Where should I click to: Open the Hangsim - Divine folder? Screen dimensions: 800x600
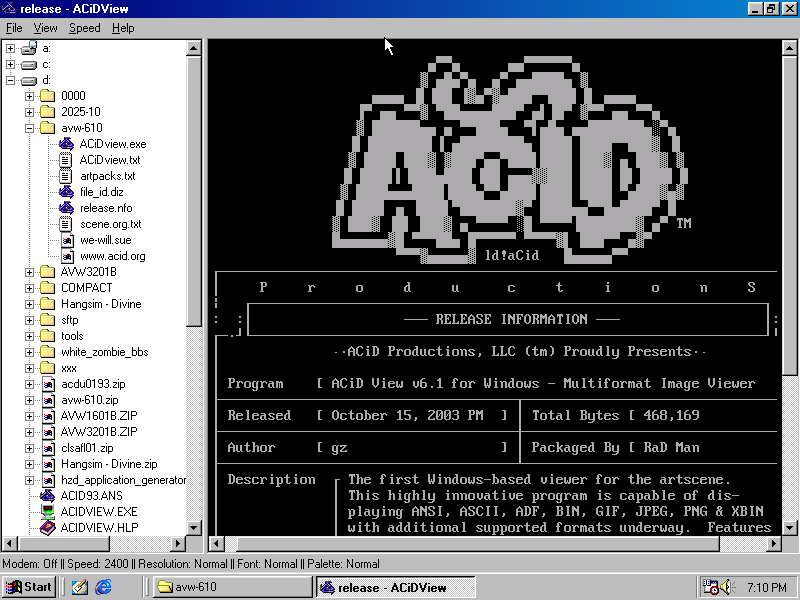(100, 304)
